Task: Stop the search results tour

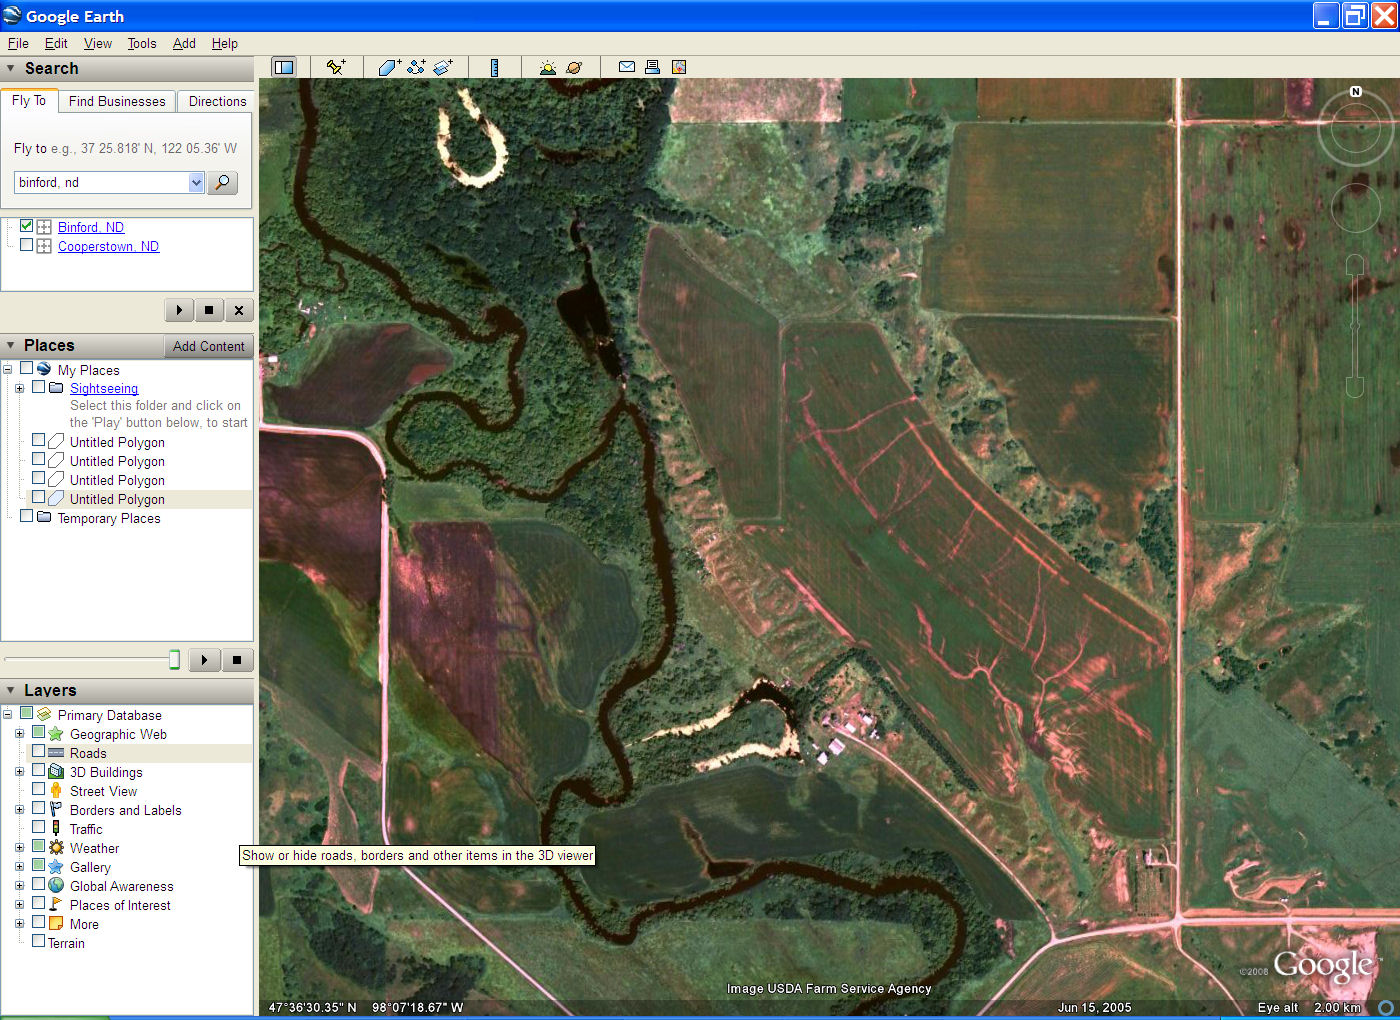Action: (208, 310)
